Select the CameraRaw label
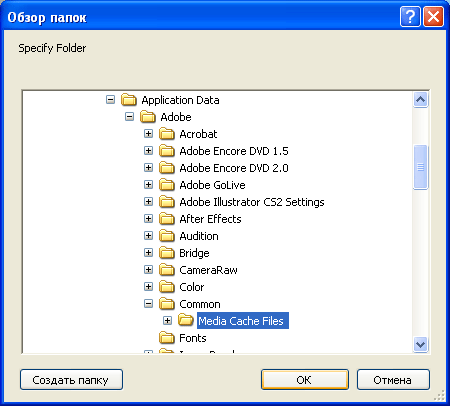Image resolution: width=450 pixels, height=406 pixels. (x=208, y=270)
